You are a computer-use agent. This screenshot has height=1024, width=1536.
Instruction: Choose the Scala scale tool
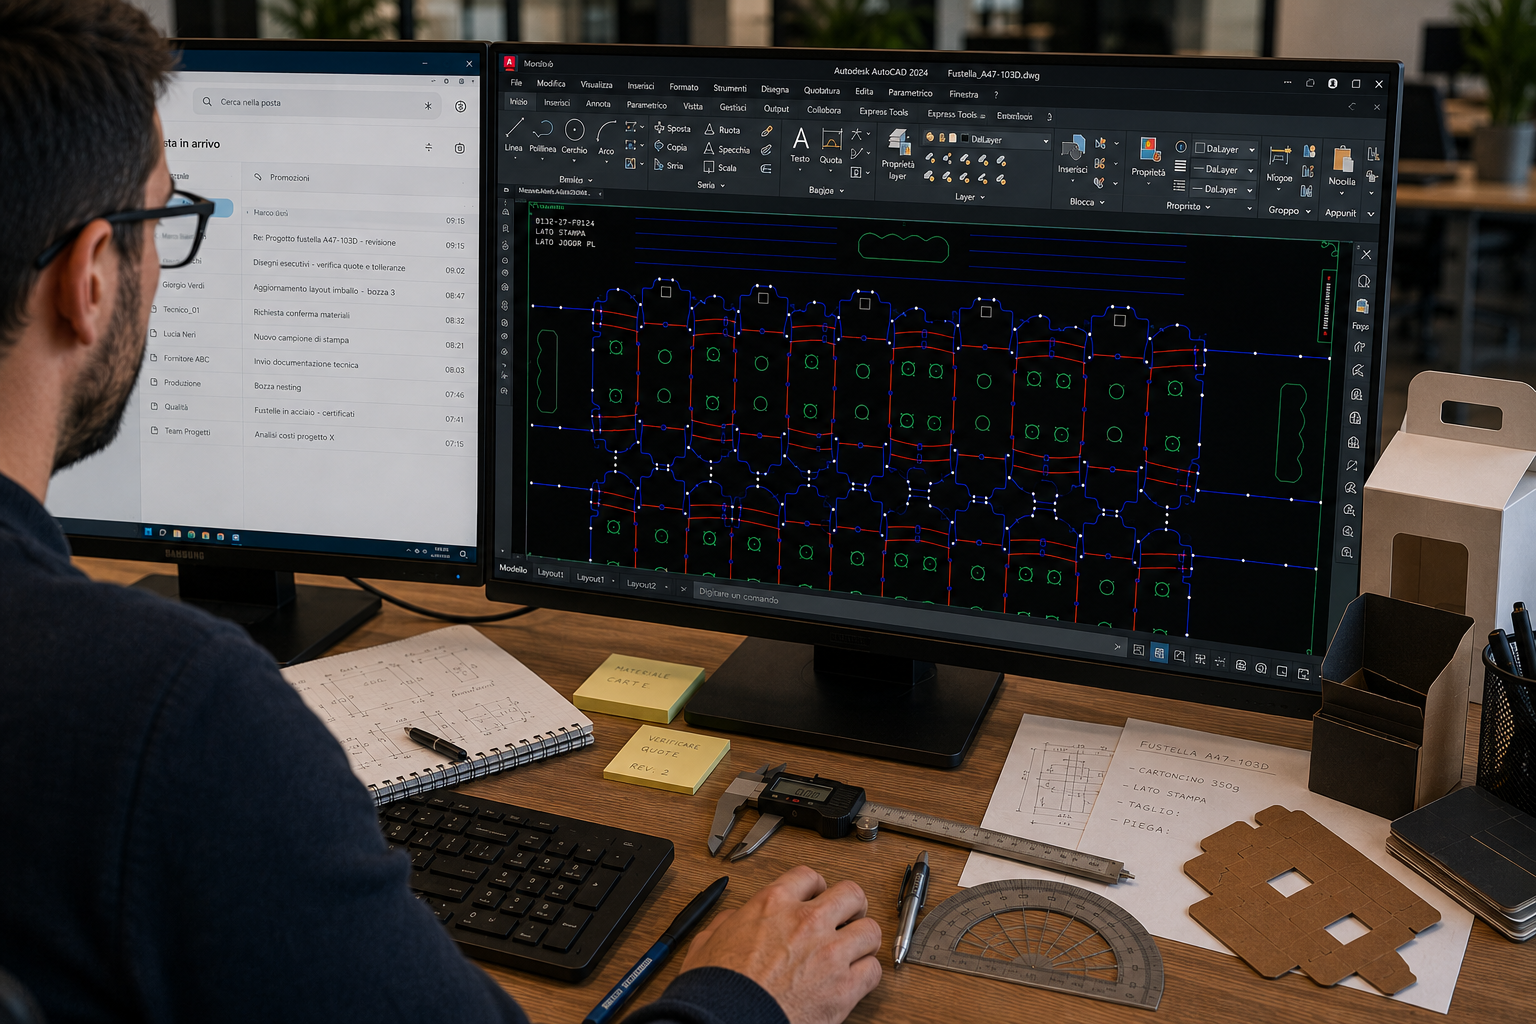coord(720,168)
